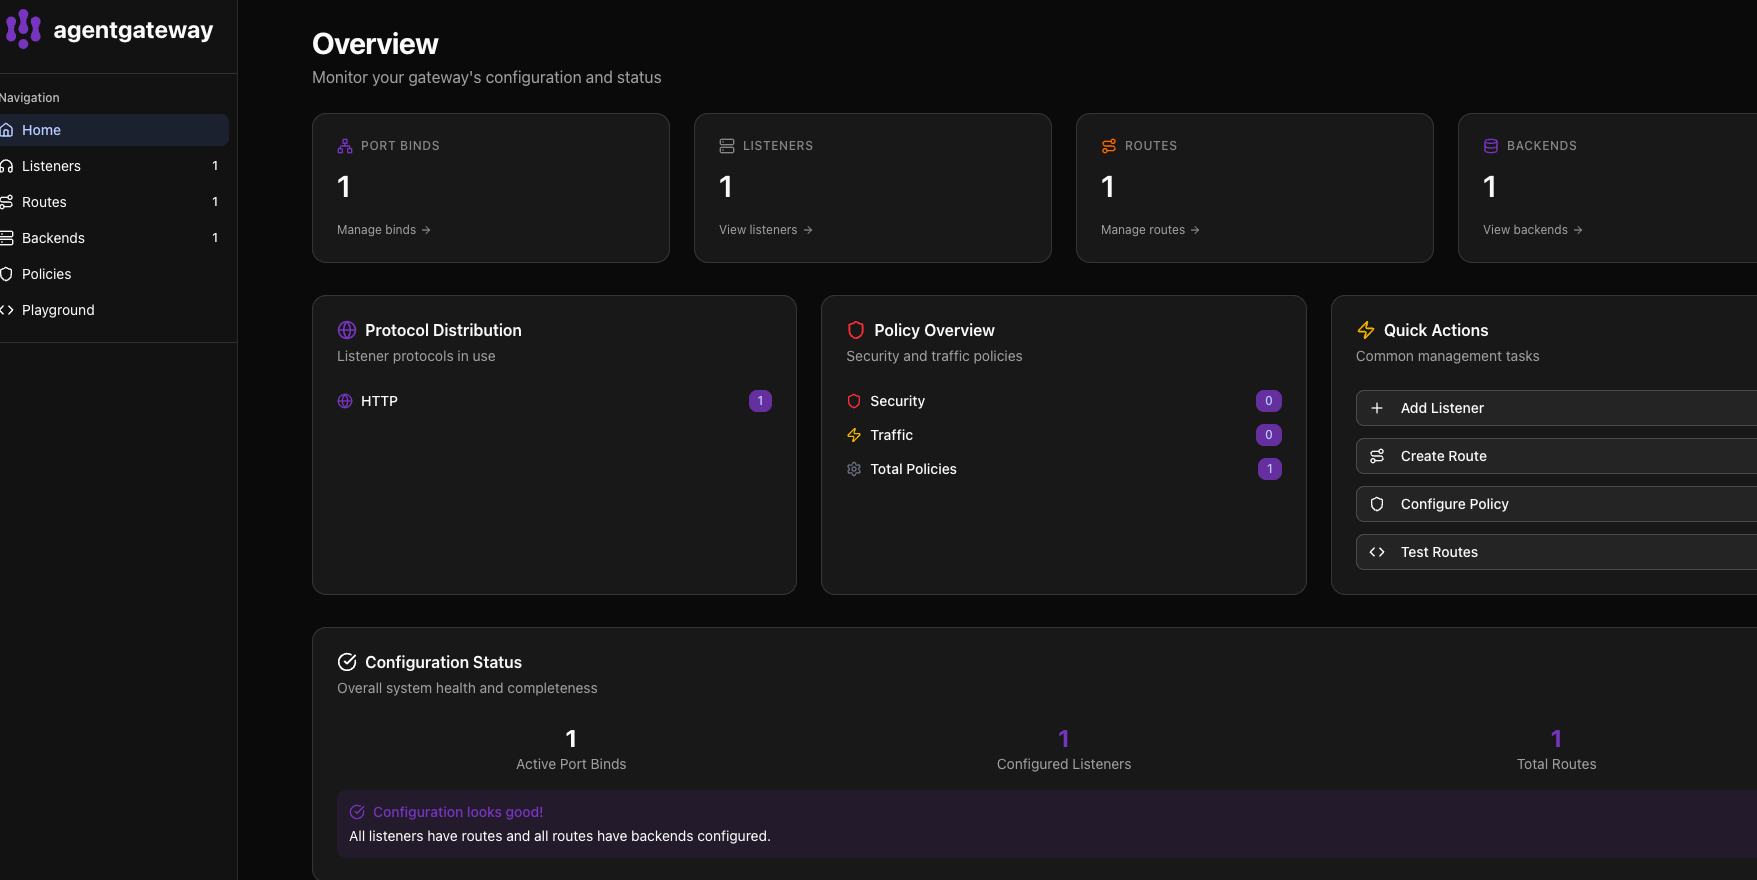The height and width of the screenshot is (880, 1757).
Task: Click the Security count badge
Action: click(x=1269, y=401)
